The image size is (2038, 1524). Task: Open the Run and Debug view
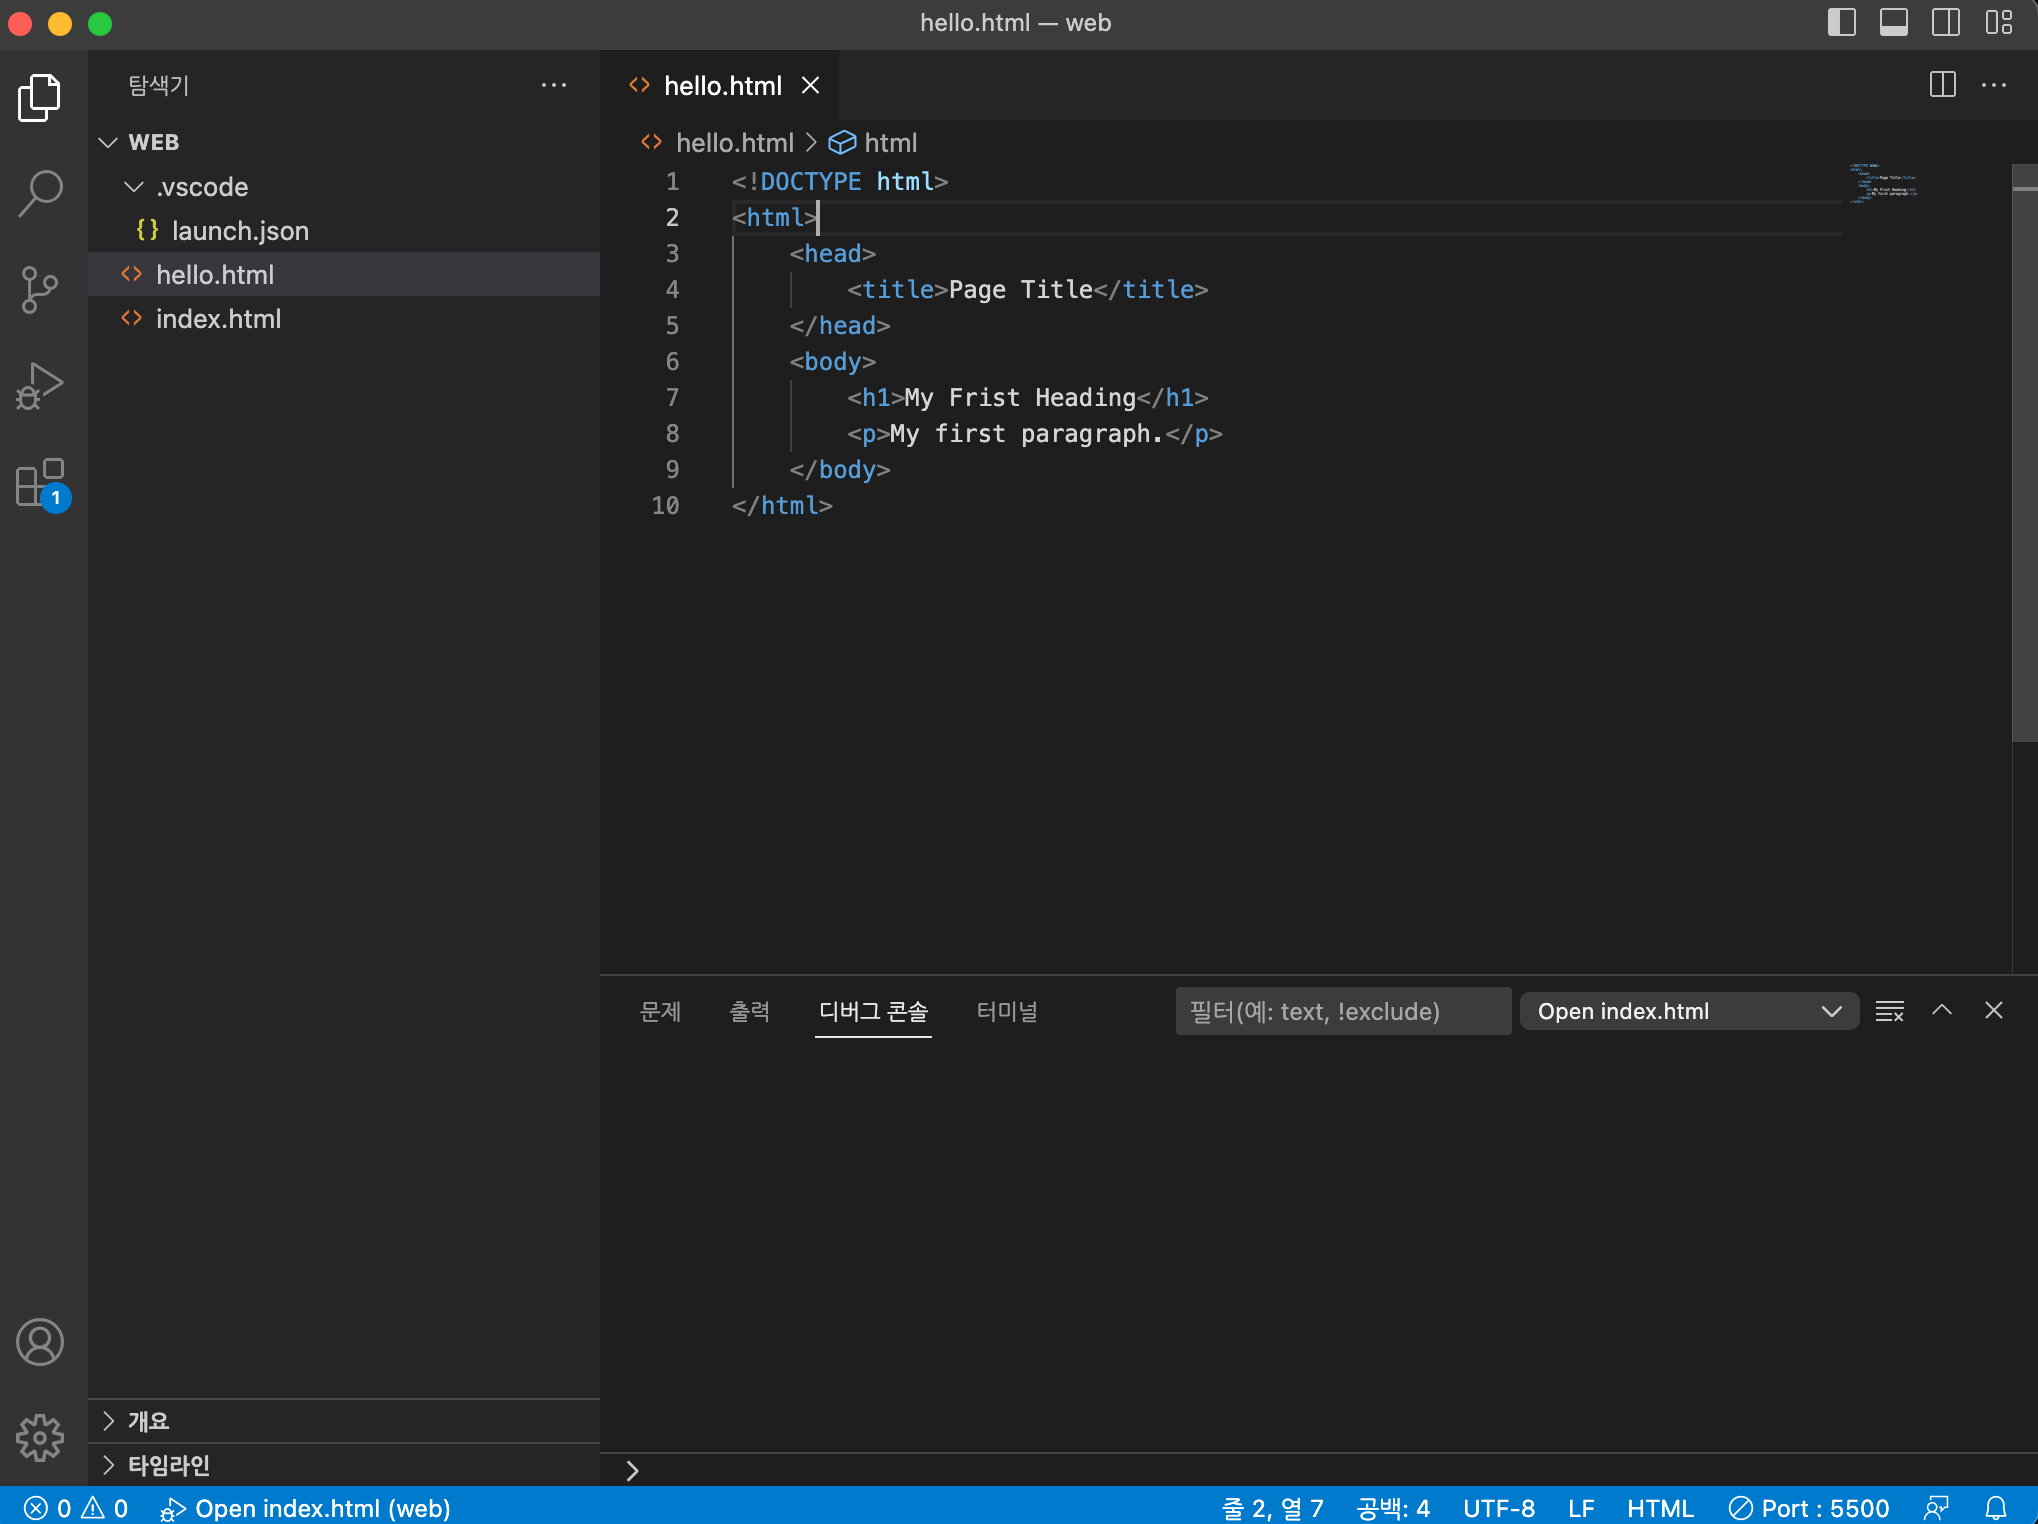pos(40,387)
